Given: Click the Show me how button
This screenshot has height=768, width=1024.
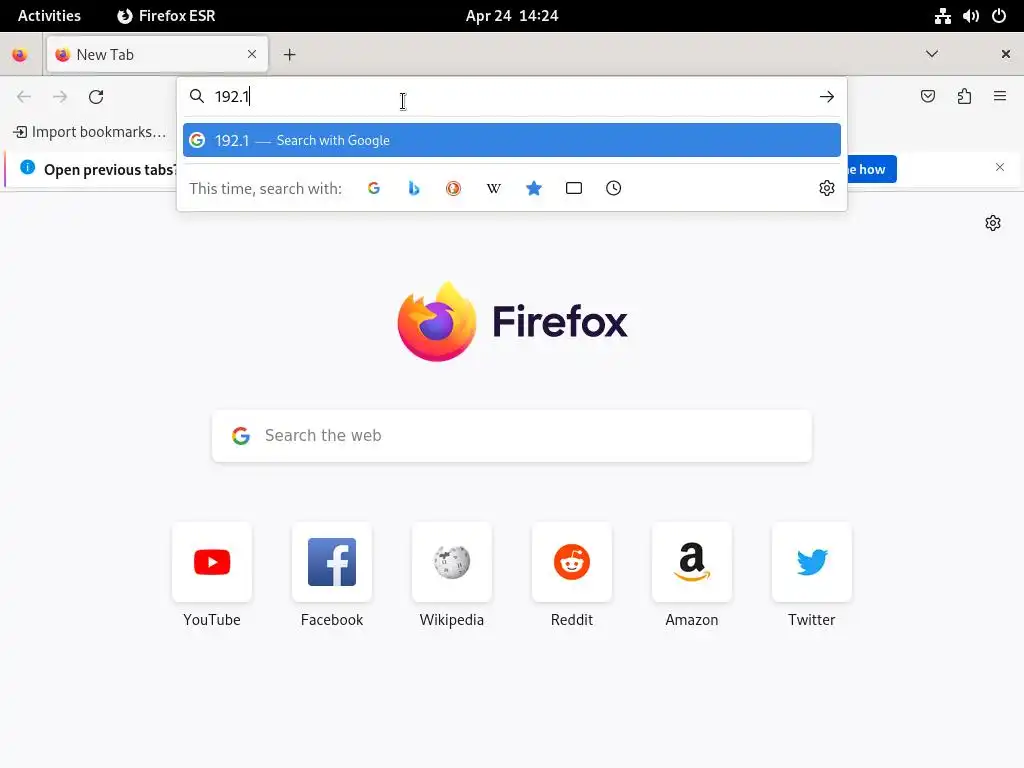Looking at the screenshot, I should pos(871,169).
